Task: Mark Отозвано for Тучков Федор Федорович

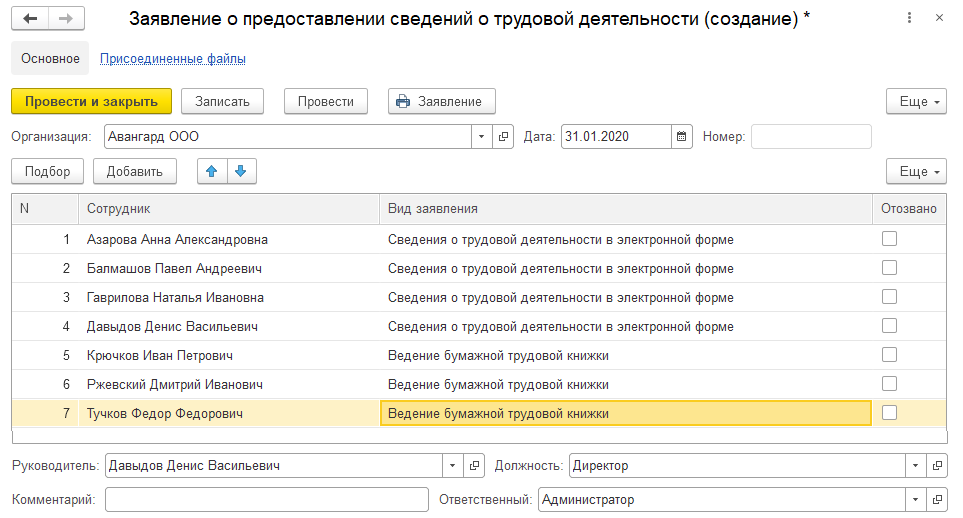Action: 889,413
